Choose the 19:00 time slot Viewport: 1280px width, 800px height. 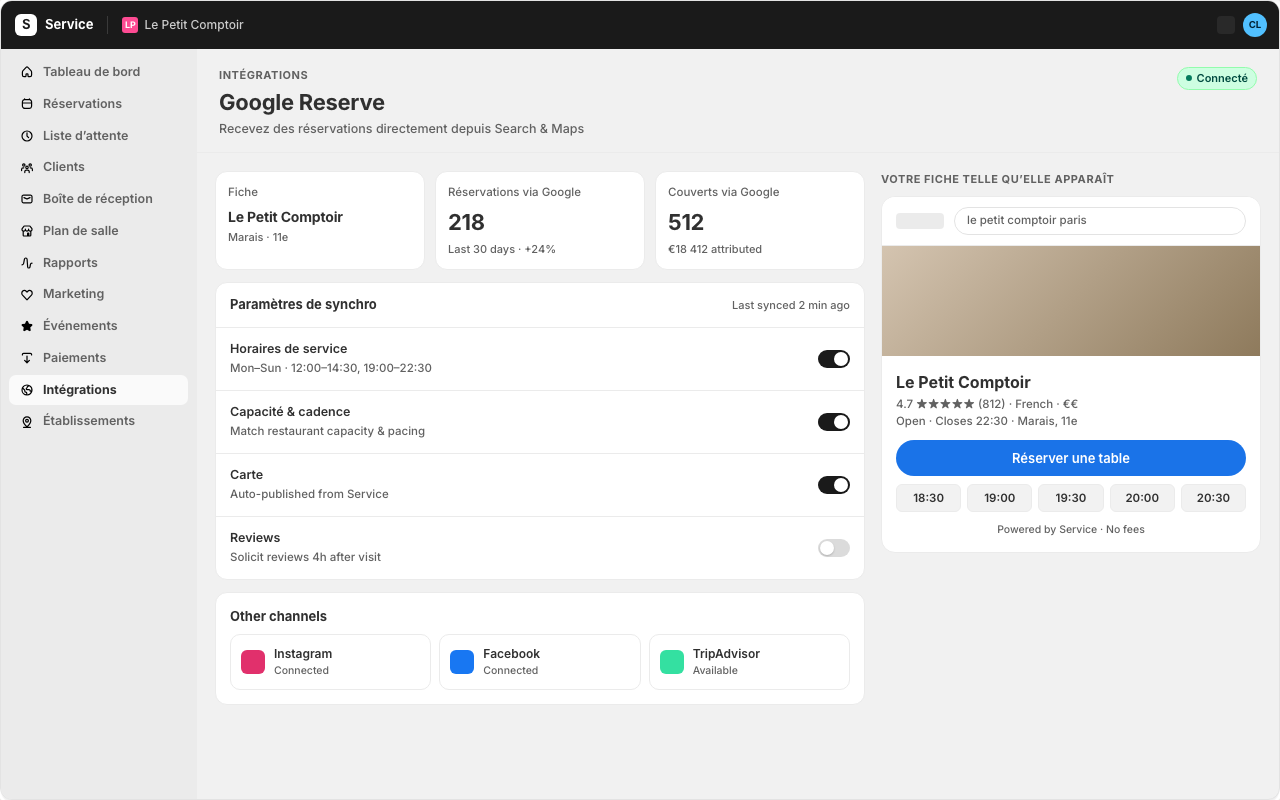click(x=999, y=498)
